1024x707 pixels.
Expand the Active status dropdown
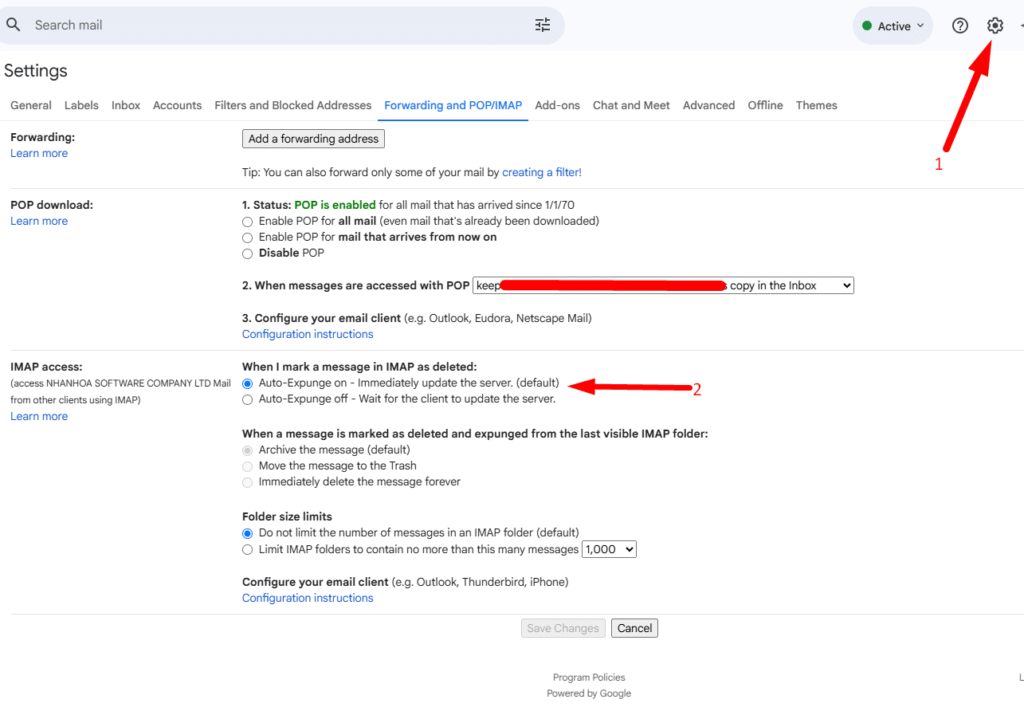click(893, 27)
